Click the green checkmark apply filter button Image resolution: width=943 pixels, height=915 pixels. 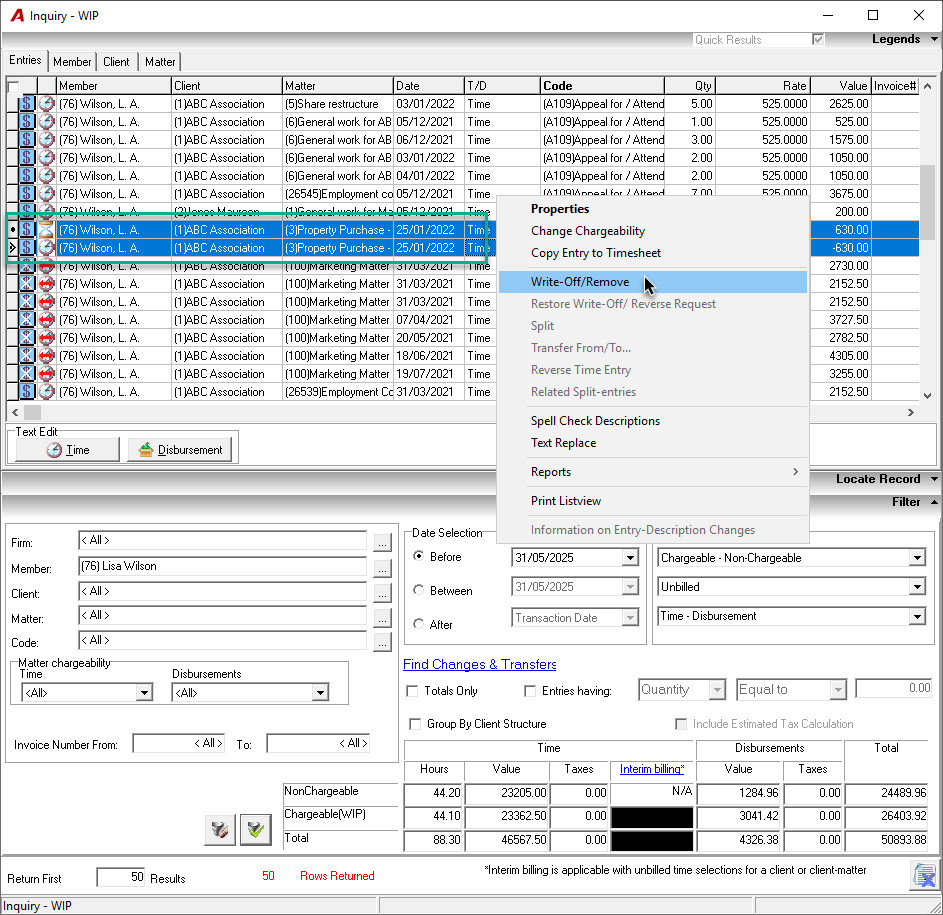tap(256, 830)
